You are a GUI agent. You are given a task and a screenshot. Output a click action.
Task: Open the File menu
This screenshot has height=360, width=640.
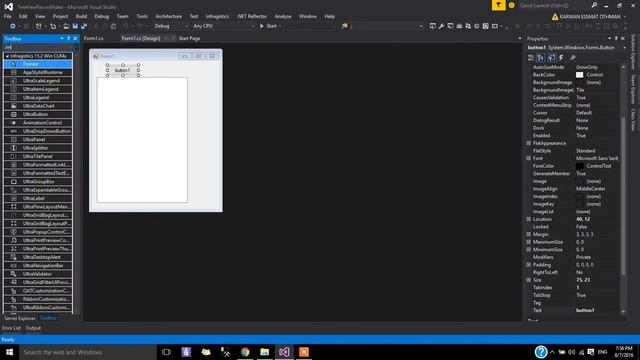point(8,16)
